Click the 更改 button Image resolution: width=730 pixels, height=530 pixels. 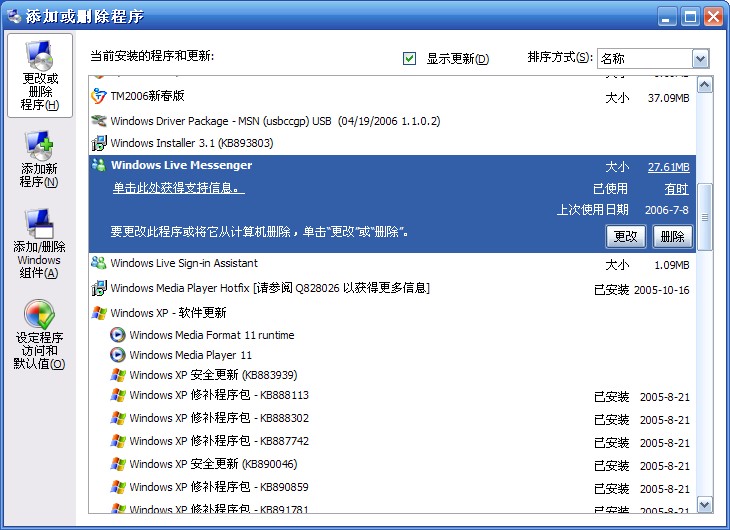(626, 237)
